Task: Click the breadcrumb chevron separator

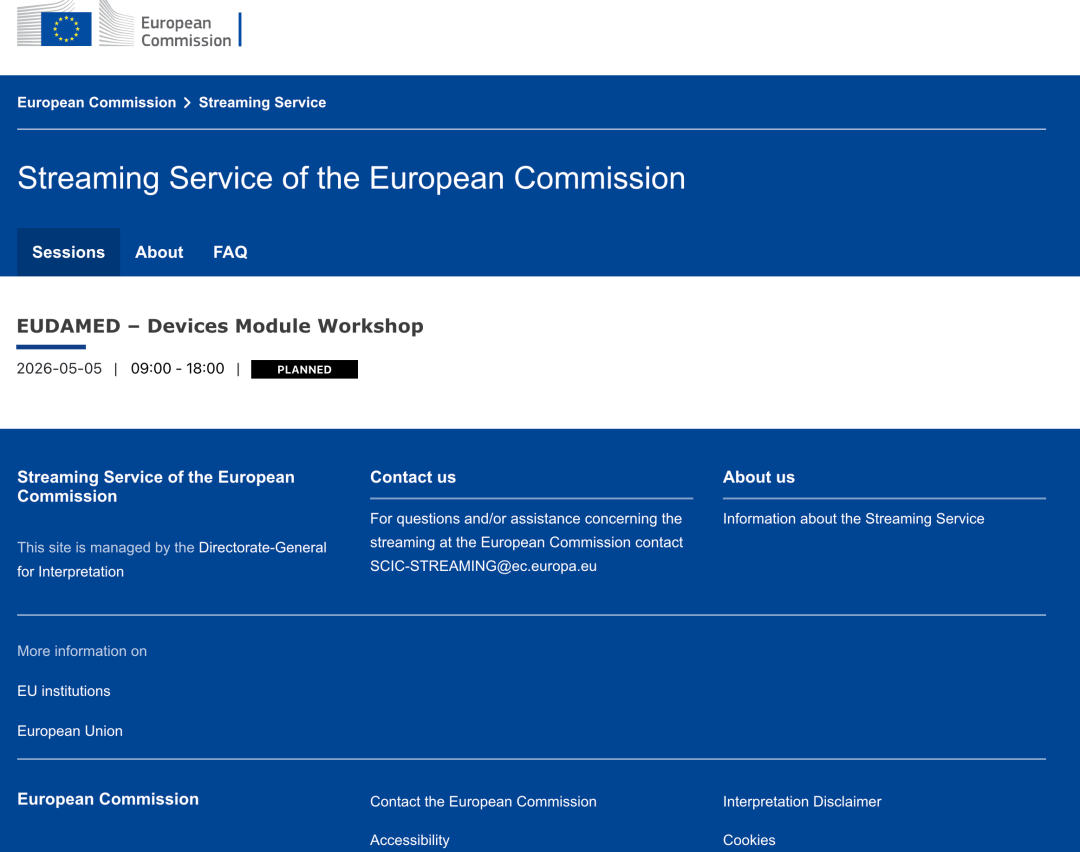Action: 187,102
